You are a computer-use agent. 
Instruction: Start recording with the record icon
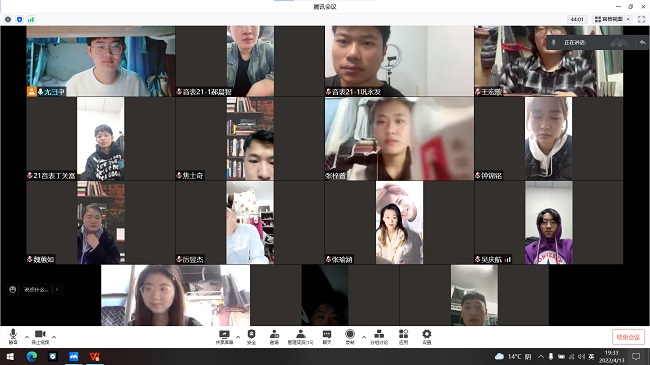[x=350, y=337]
